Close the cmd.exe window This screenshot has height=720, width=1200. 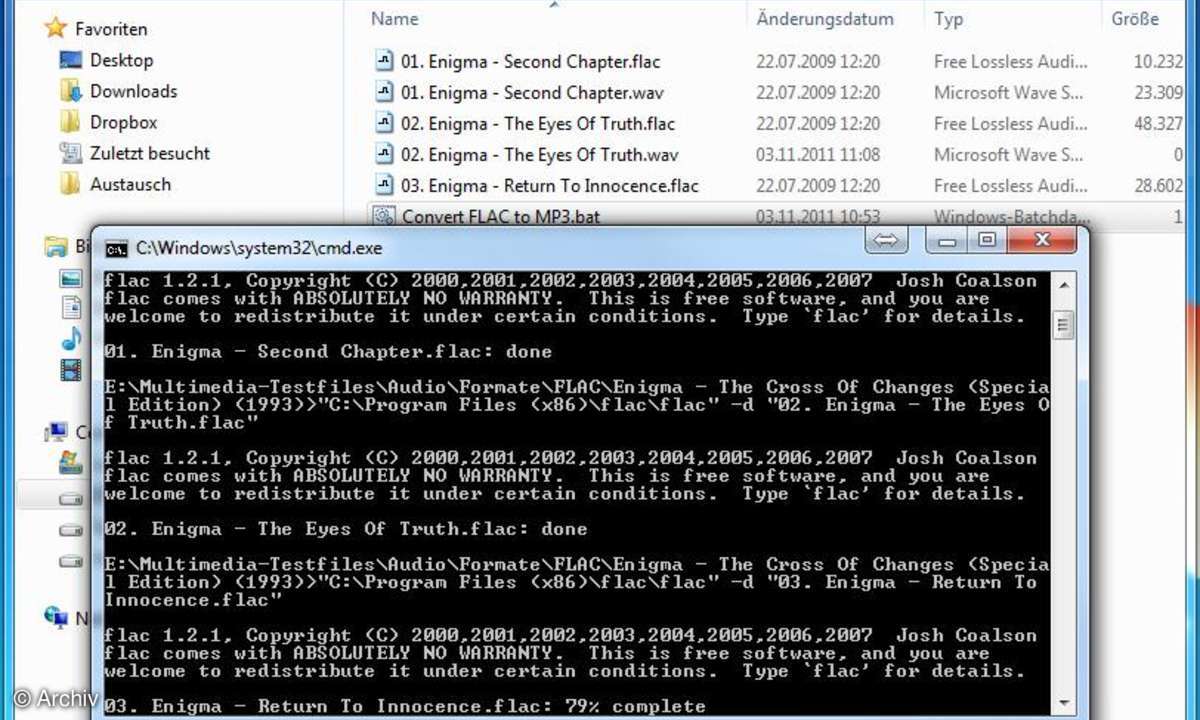point(1044,241)
